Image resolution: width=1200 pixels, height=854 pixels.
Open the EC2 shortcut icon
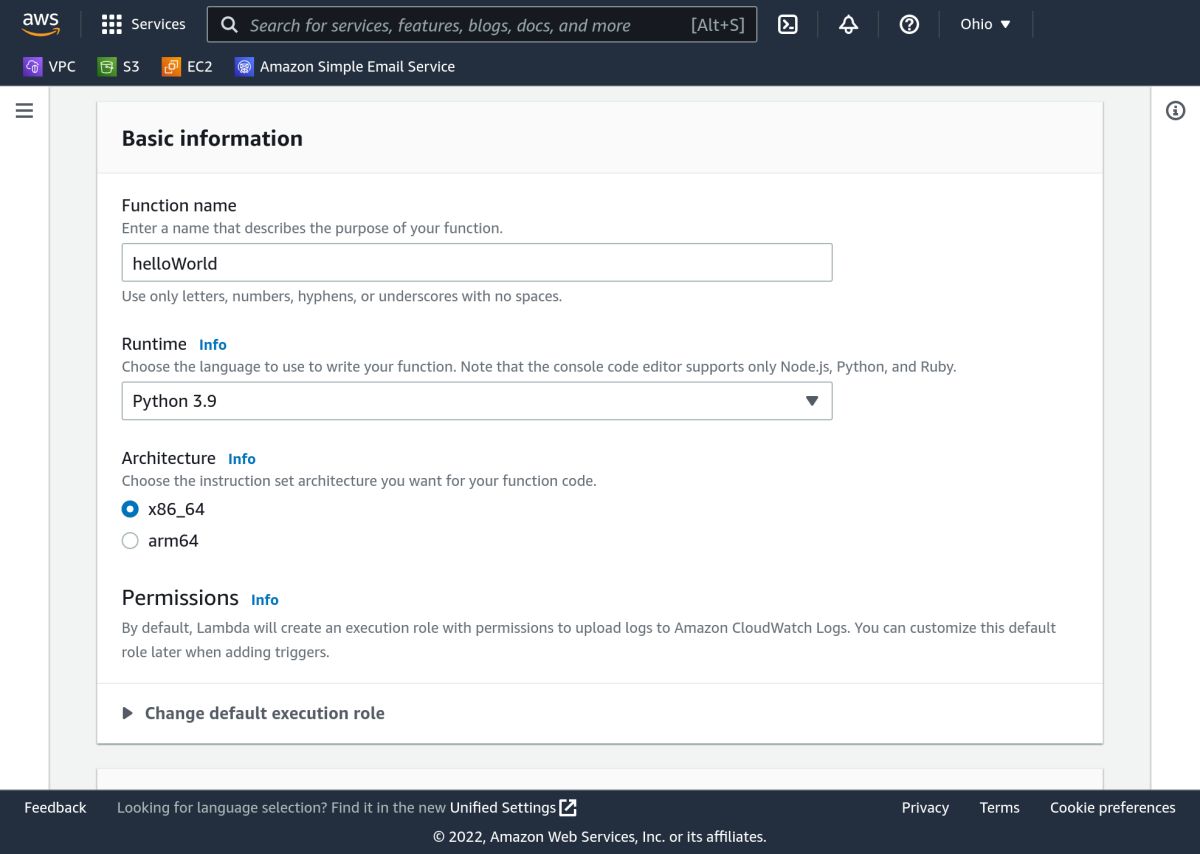click(x=170, y=66)
